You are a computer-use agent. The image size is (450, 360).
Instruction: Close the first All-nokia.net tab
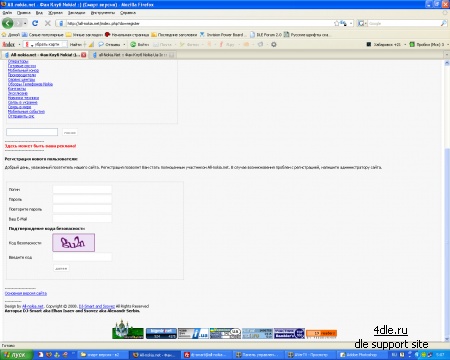tap(84, 55)
